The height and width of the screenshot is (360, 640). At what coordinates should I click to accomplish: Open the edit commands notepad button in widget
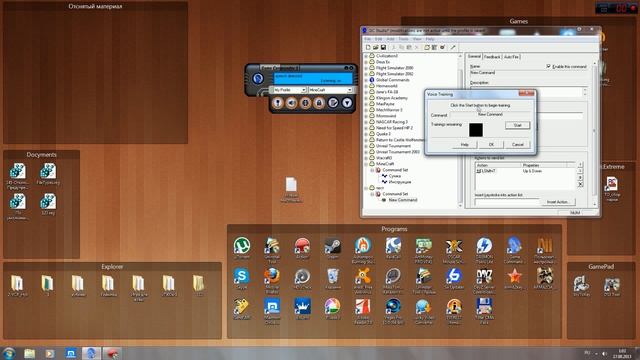[333, 103]
